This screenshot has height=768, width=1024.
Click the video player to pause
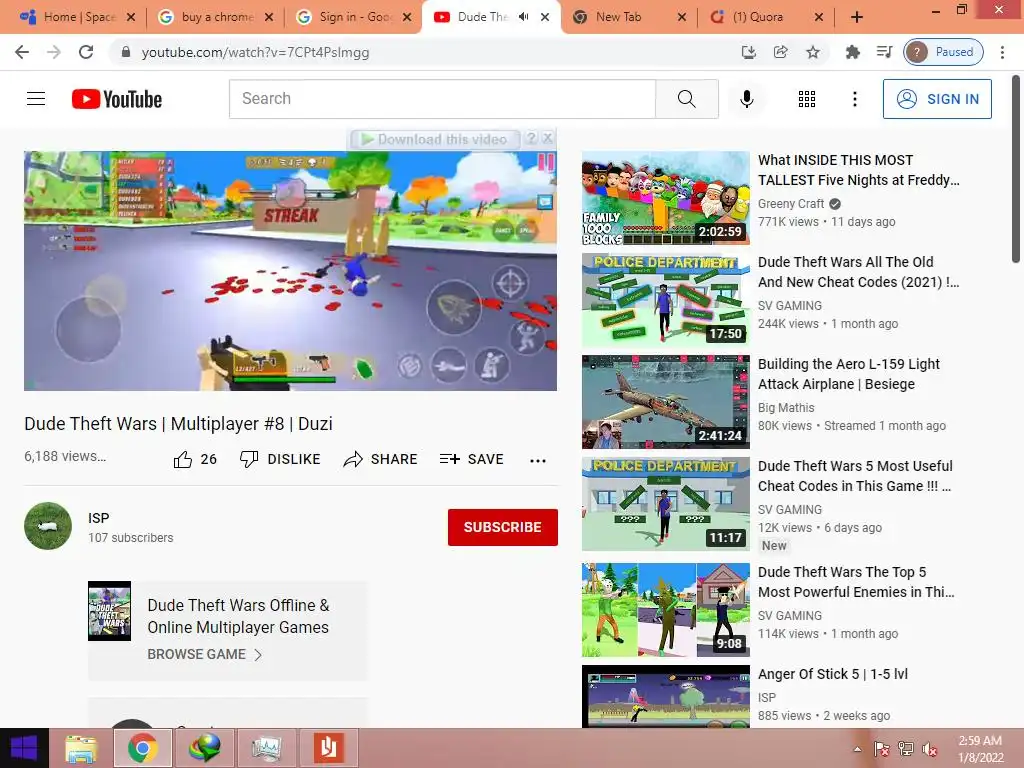(x=290, y=271)
